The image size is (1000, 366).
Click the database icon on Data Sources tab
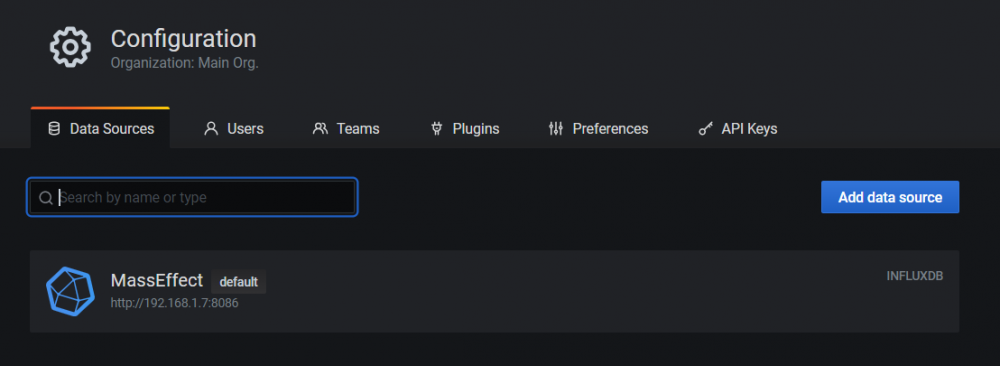click(x=54, y=129)
